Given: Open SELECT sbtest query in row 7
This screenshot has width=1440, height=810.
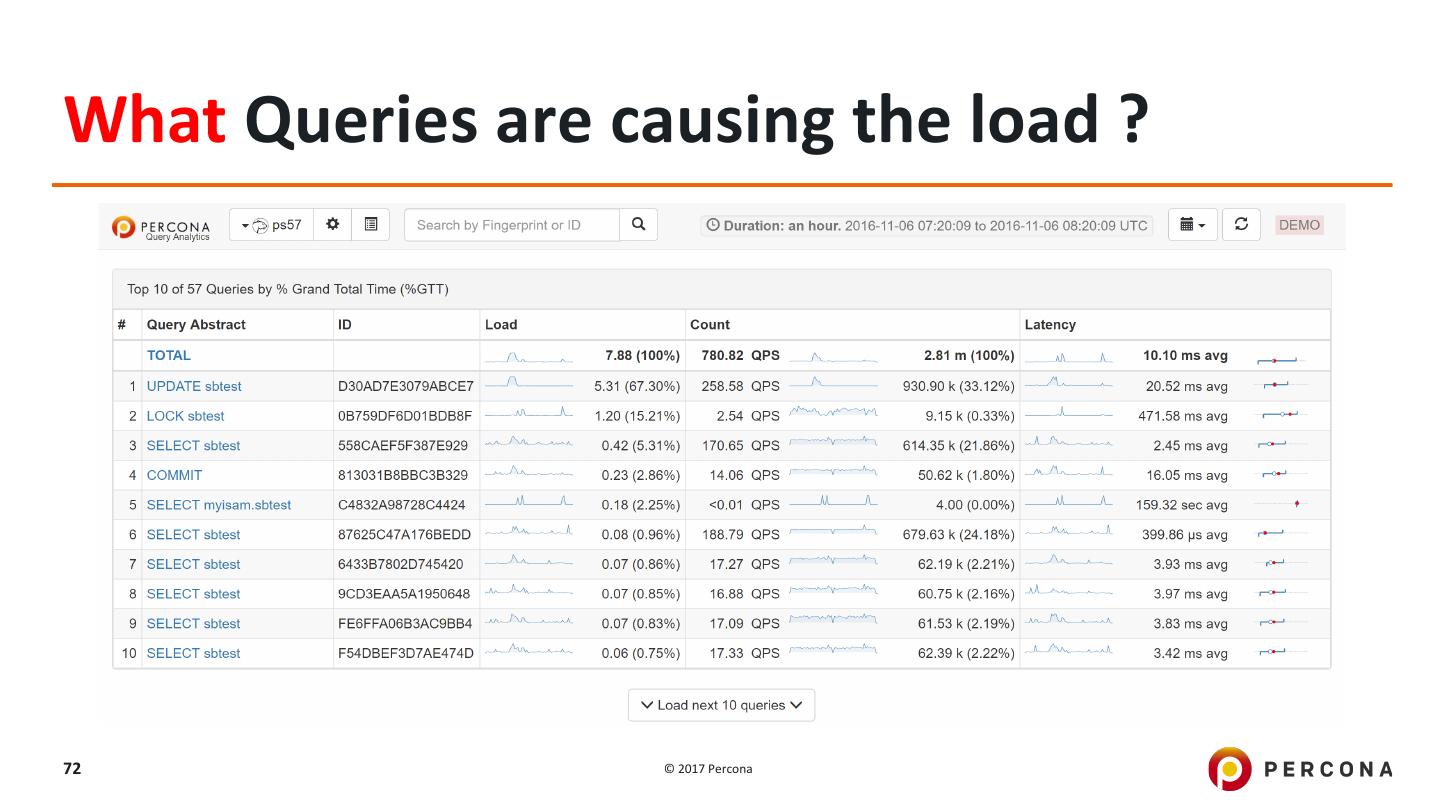Looking at the screenshot, I should (193, 564).
